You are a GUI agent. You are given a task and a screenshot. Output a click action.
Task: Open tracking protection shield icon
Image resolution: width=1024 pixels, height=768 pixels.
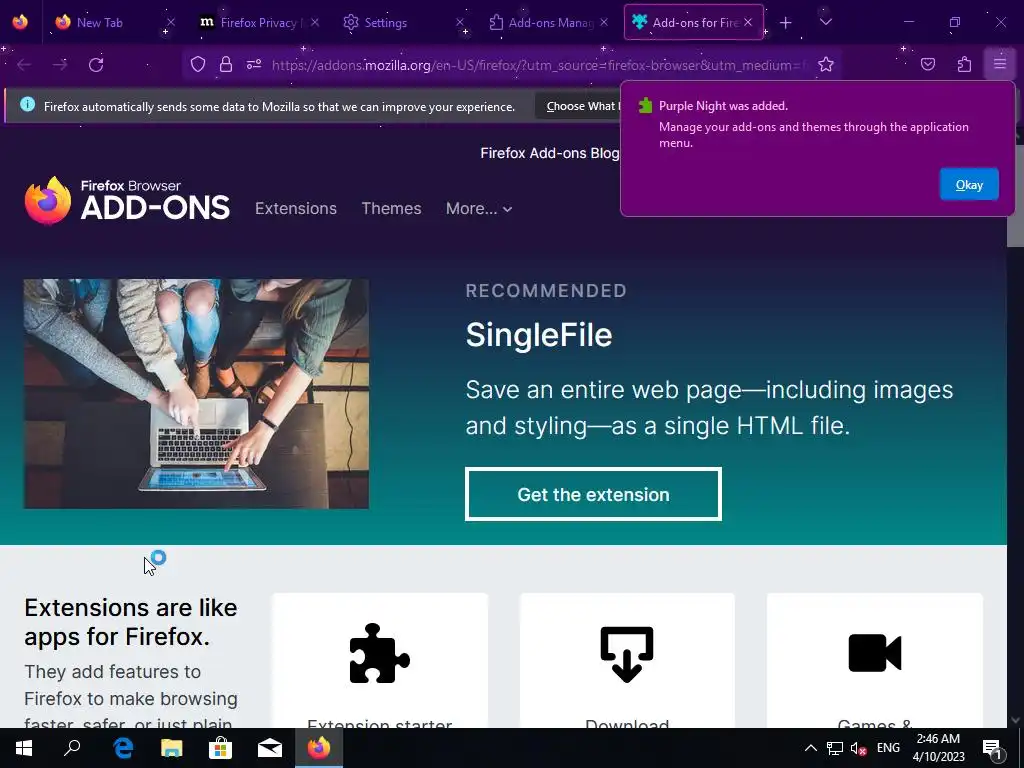point(198,64)
